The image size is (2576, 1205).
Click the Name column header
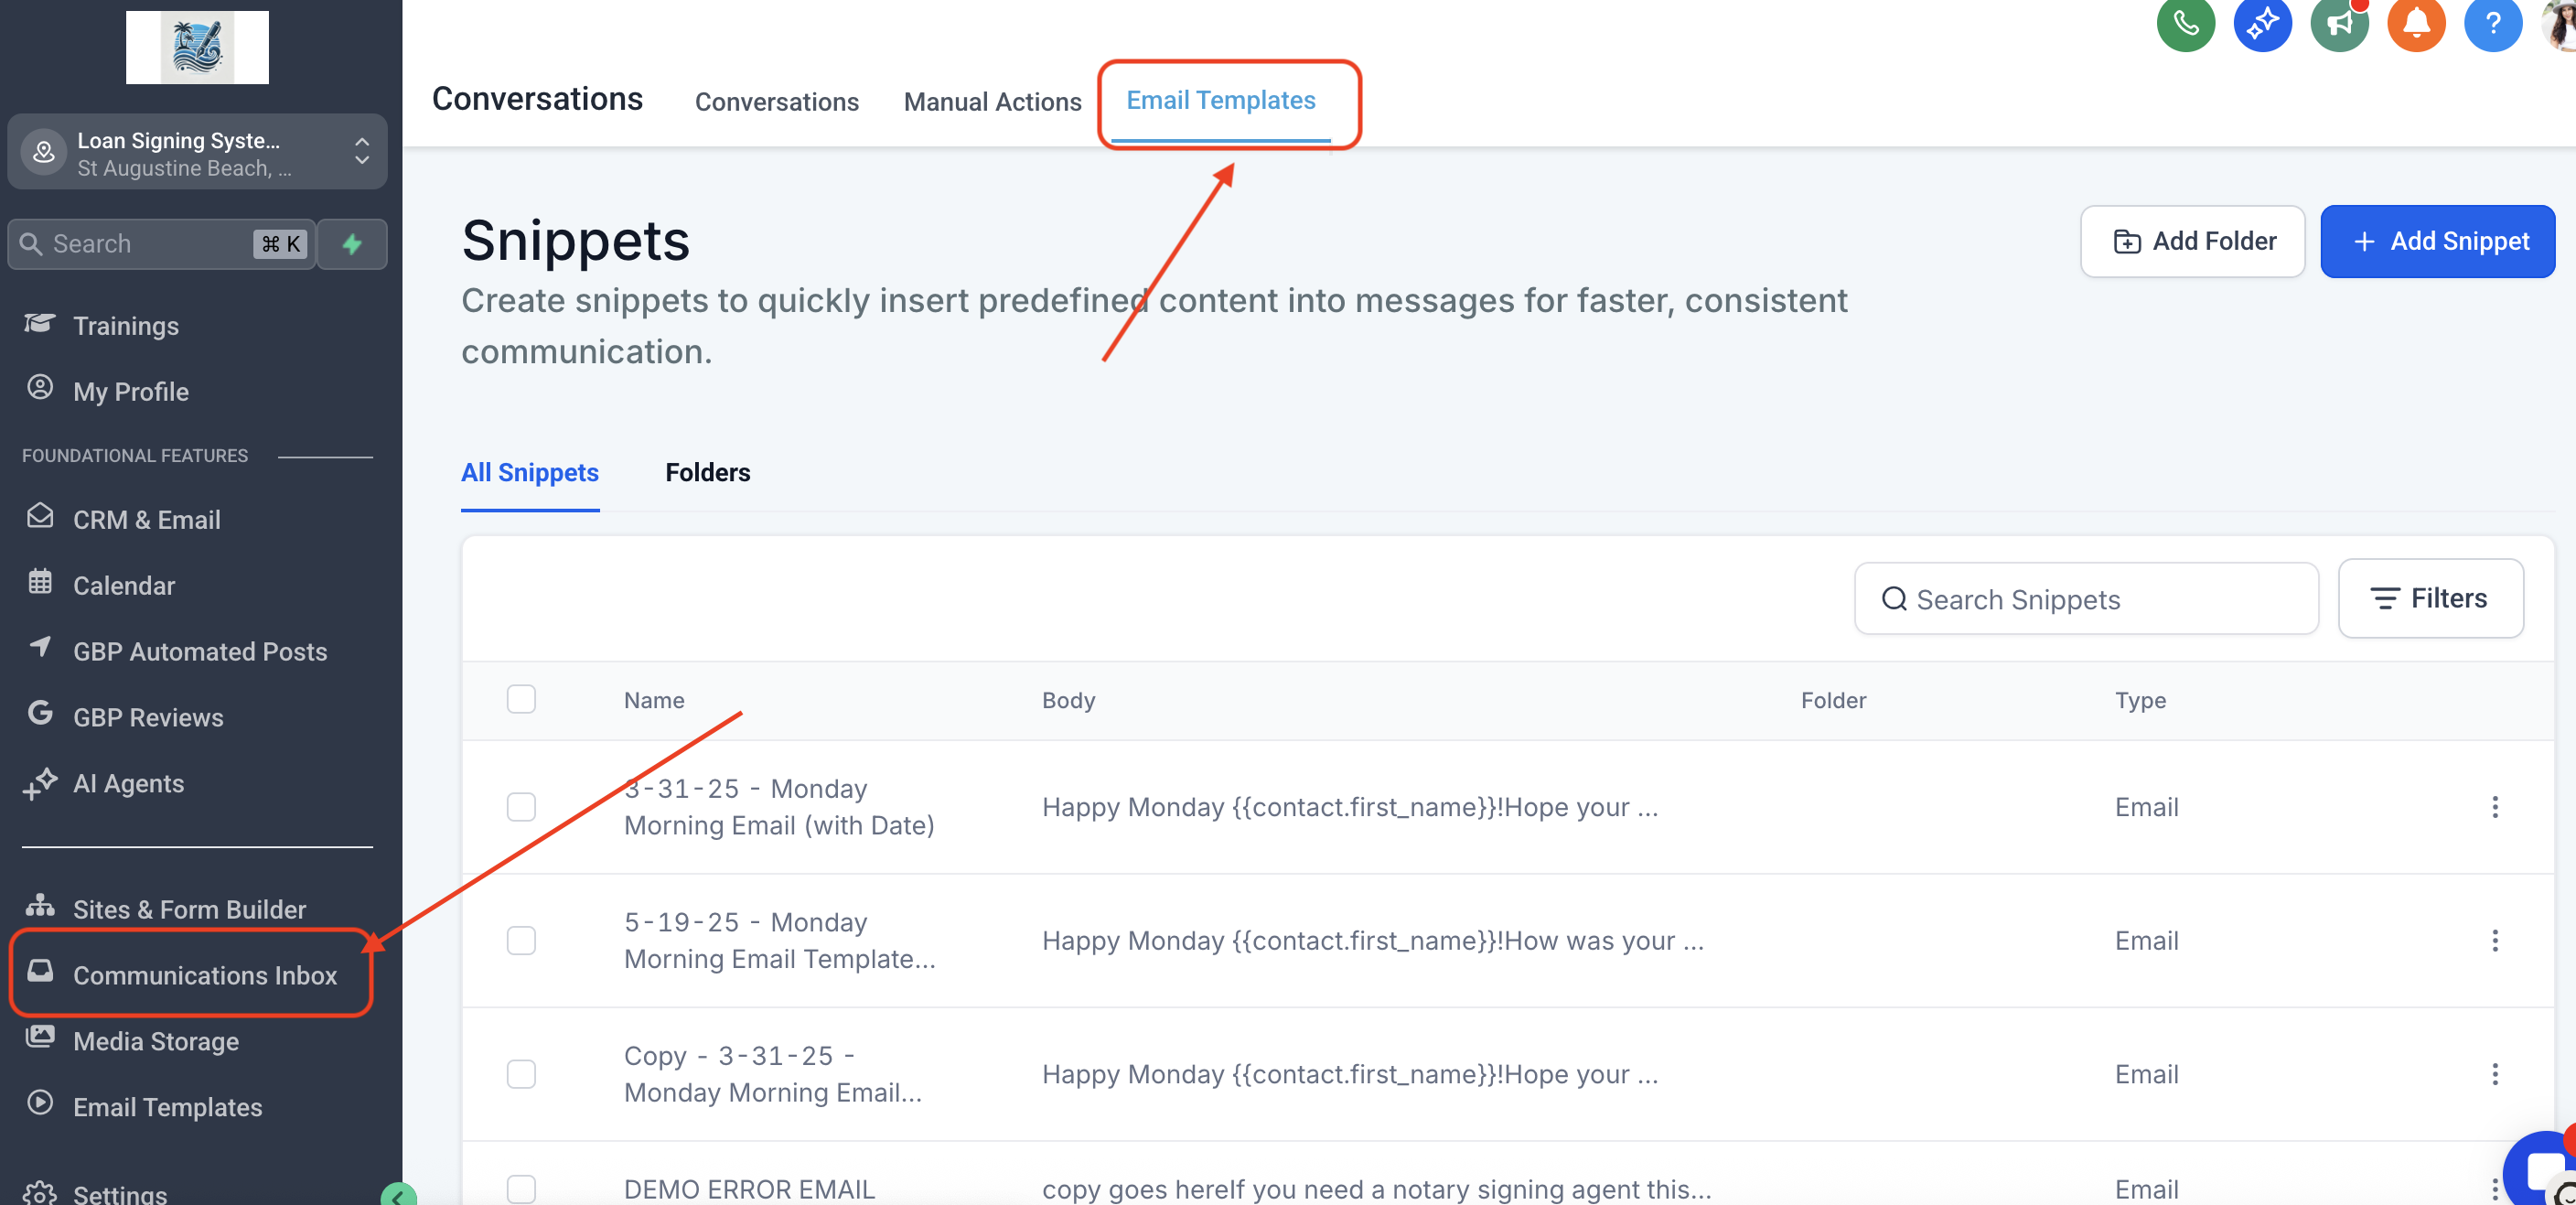coord(654,700)
